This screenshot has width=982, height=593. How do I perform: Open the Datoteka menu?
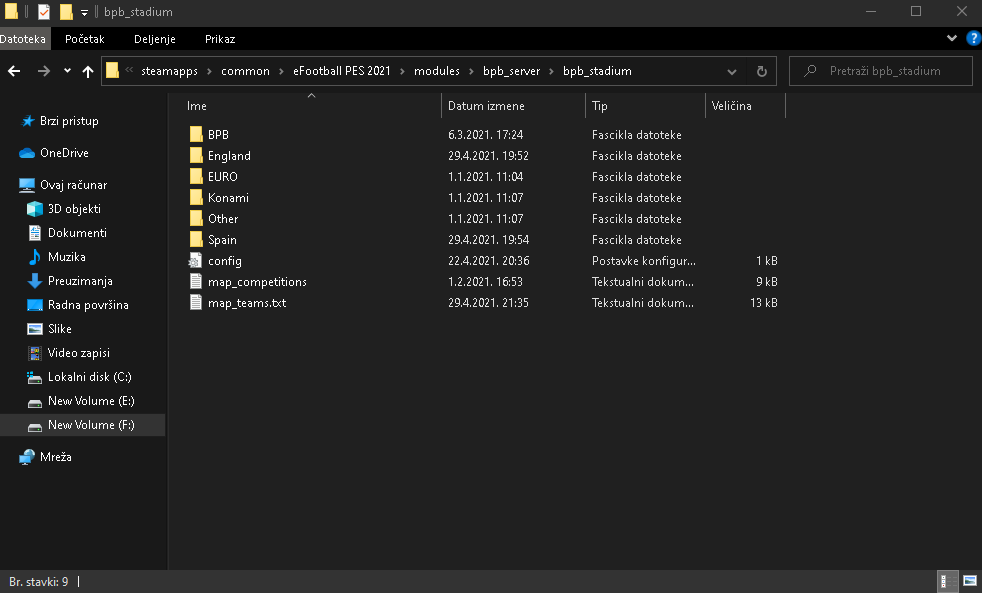(x=23, y=39)
